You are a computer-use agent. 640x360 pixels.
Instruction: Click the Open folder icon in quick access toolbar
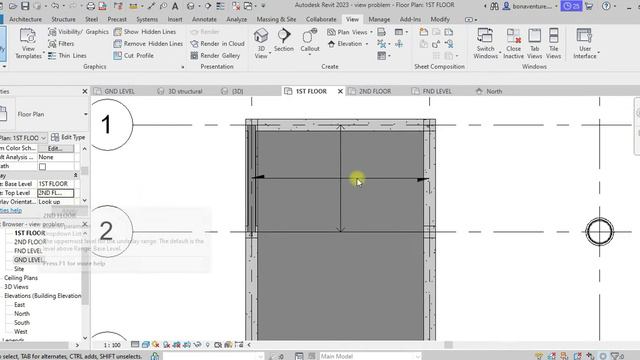tap(13, 6)
